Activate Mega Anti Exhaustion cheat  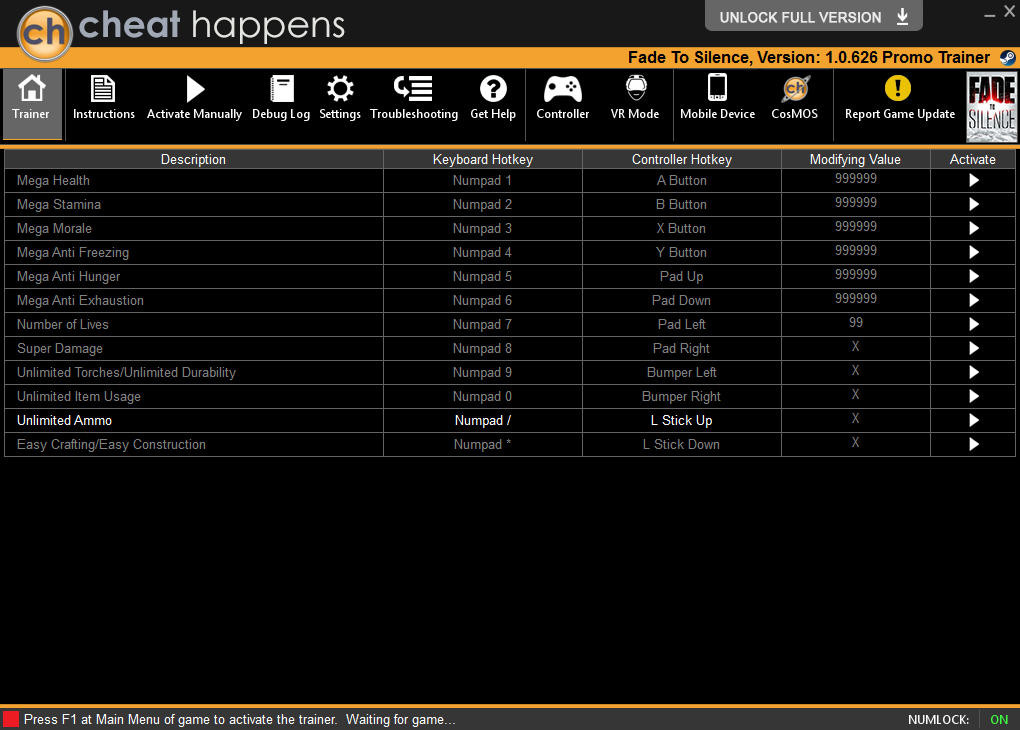coord(973,301)
